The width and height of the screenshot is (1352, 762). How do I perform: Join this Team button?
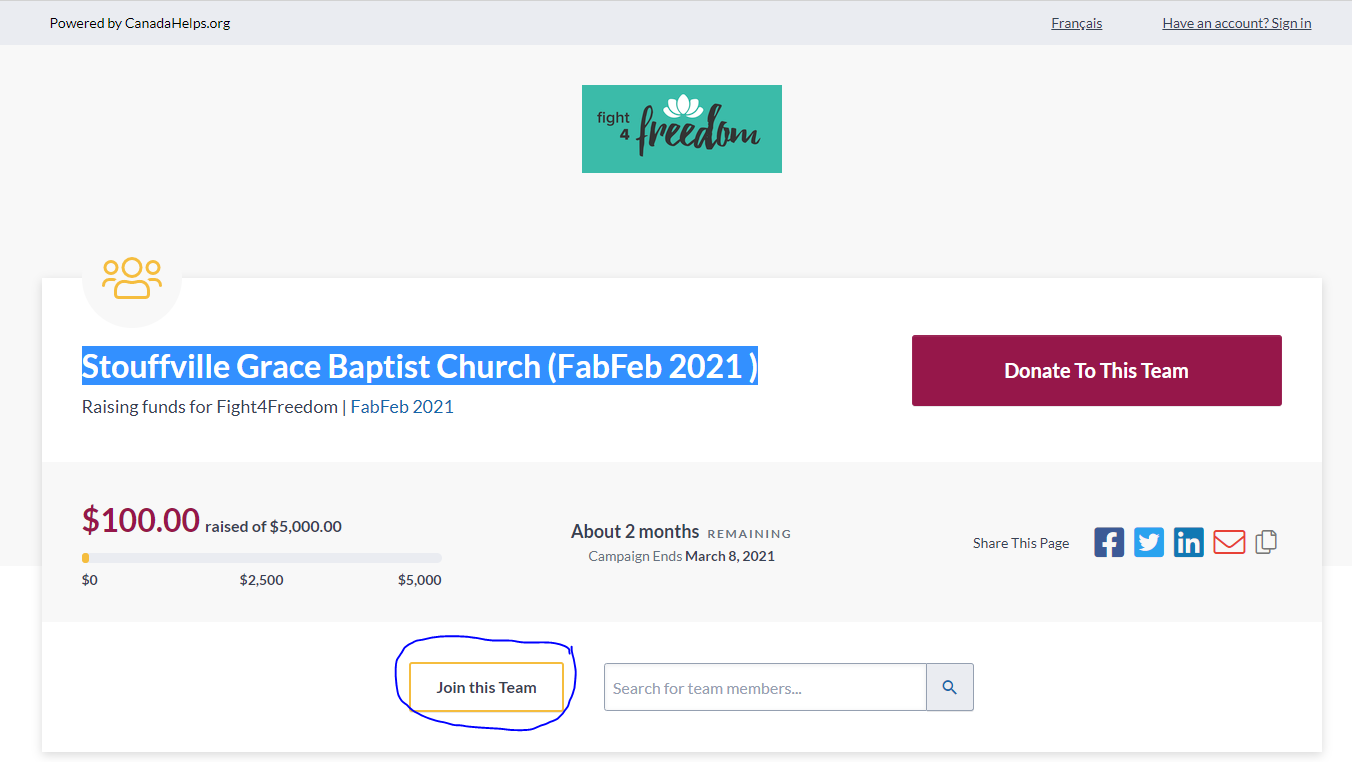(x=486, y=687)
